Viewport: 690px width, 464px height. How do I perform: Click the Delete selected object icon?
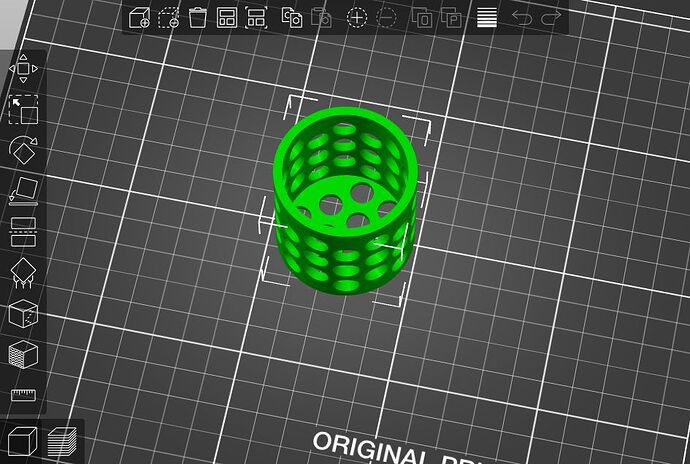[x=169, y=18]
